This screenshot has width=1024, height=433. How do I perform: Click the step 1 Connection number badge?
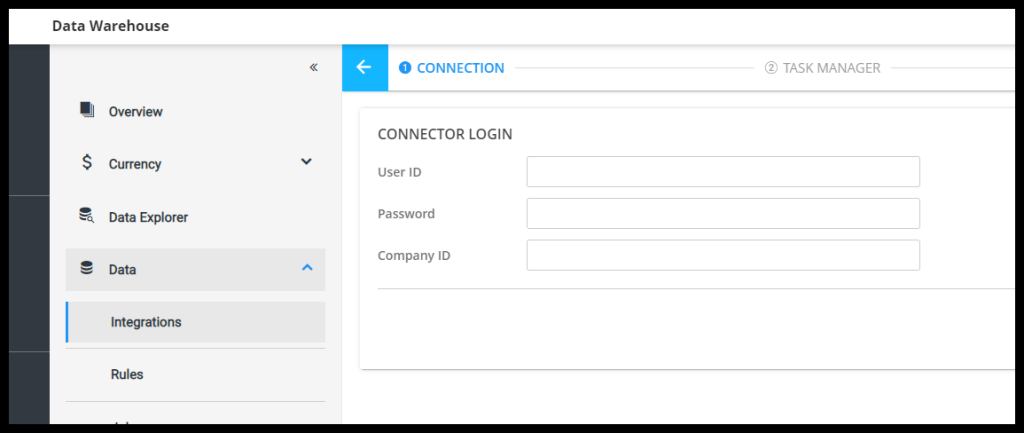point(405,68)
